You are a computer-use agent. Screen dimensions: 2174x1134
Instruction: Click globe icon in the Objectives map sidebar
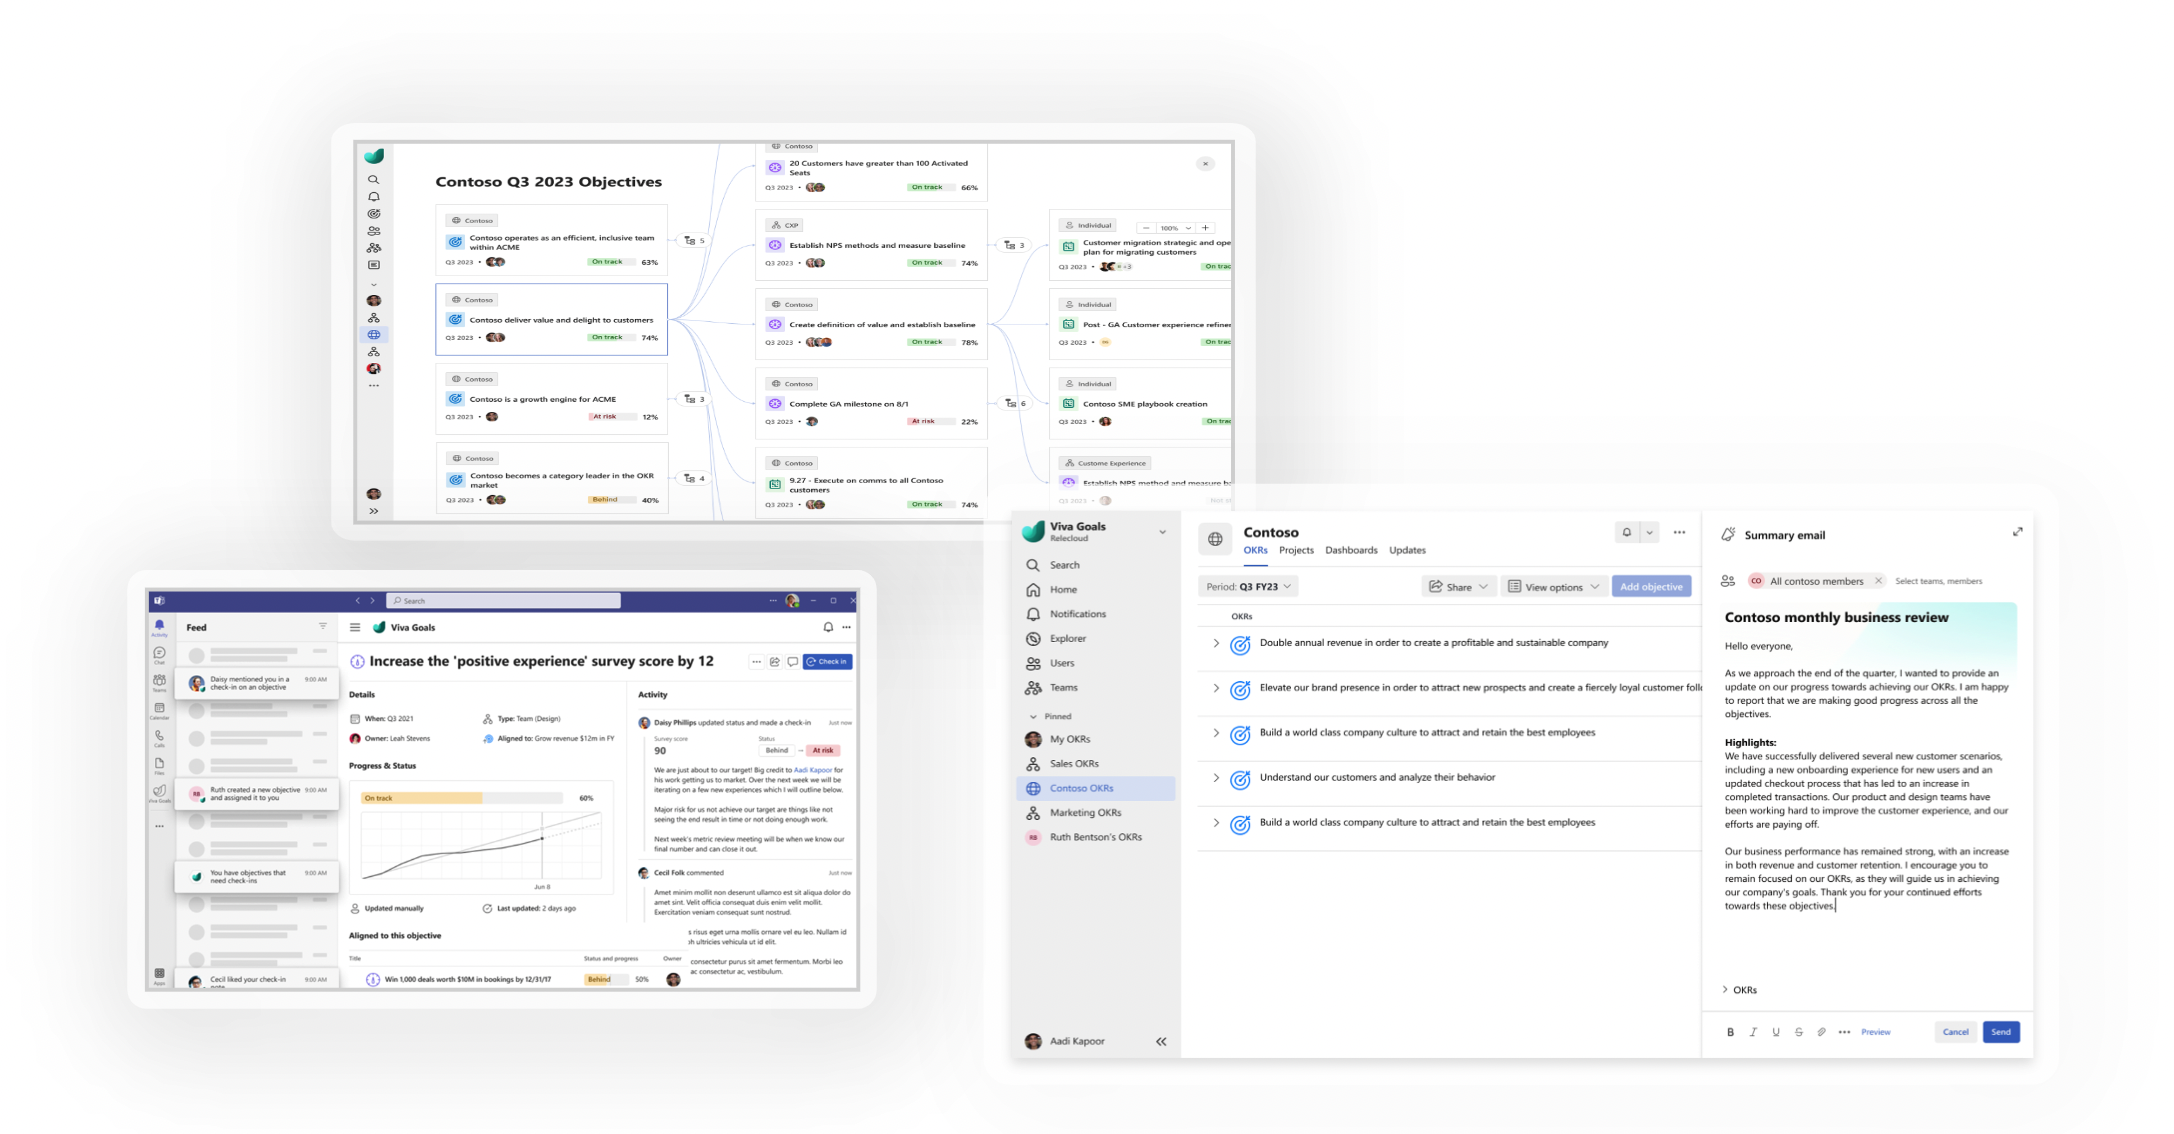(x=374, y=335)
